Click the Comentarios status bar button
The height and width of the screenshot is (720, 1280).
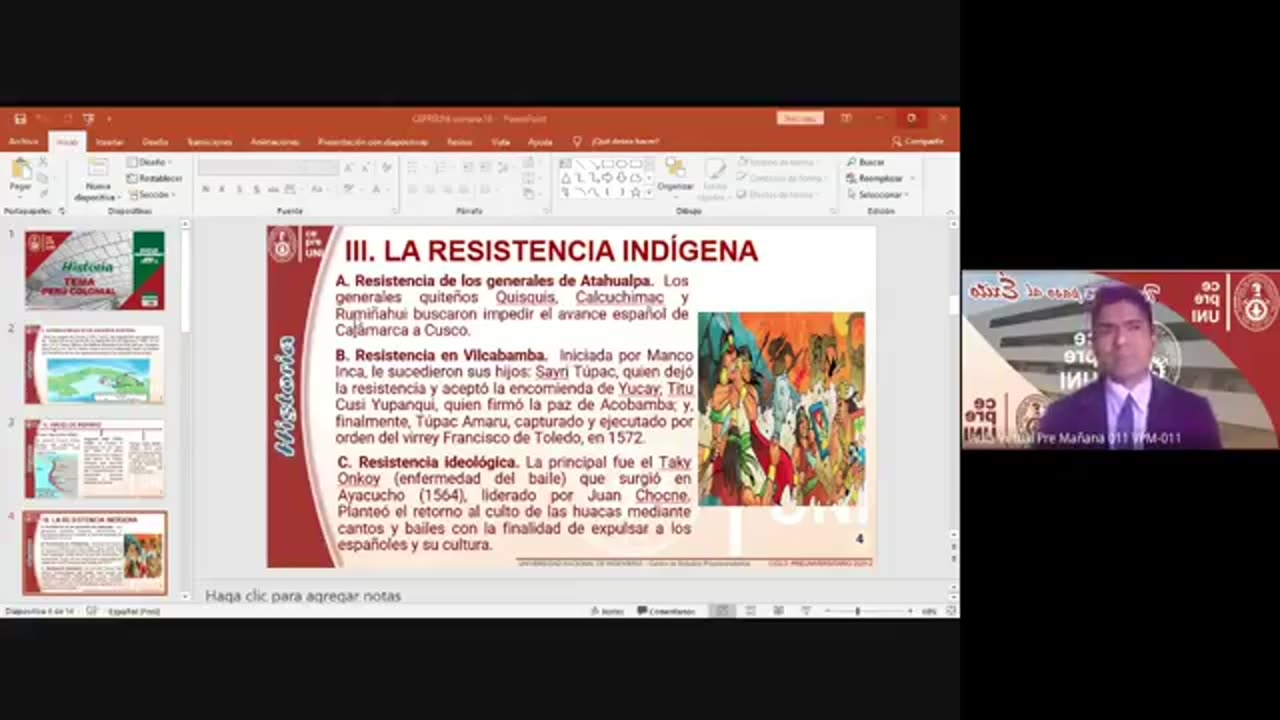(666, 610)
